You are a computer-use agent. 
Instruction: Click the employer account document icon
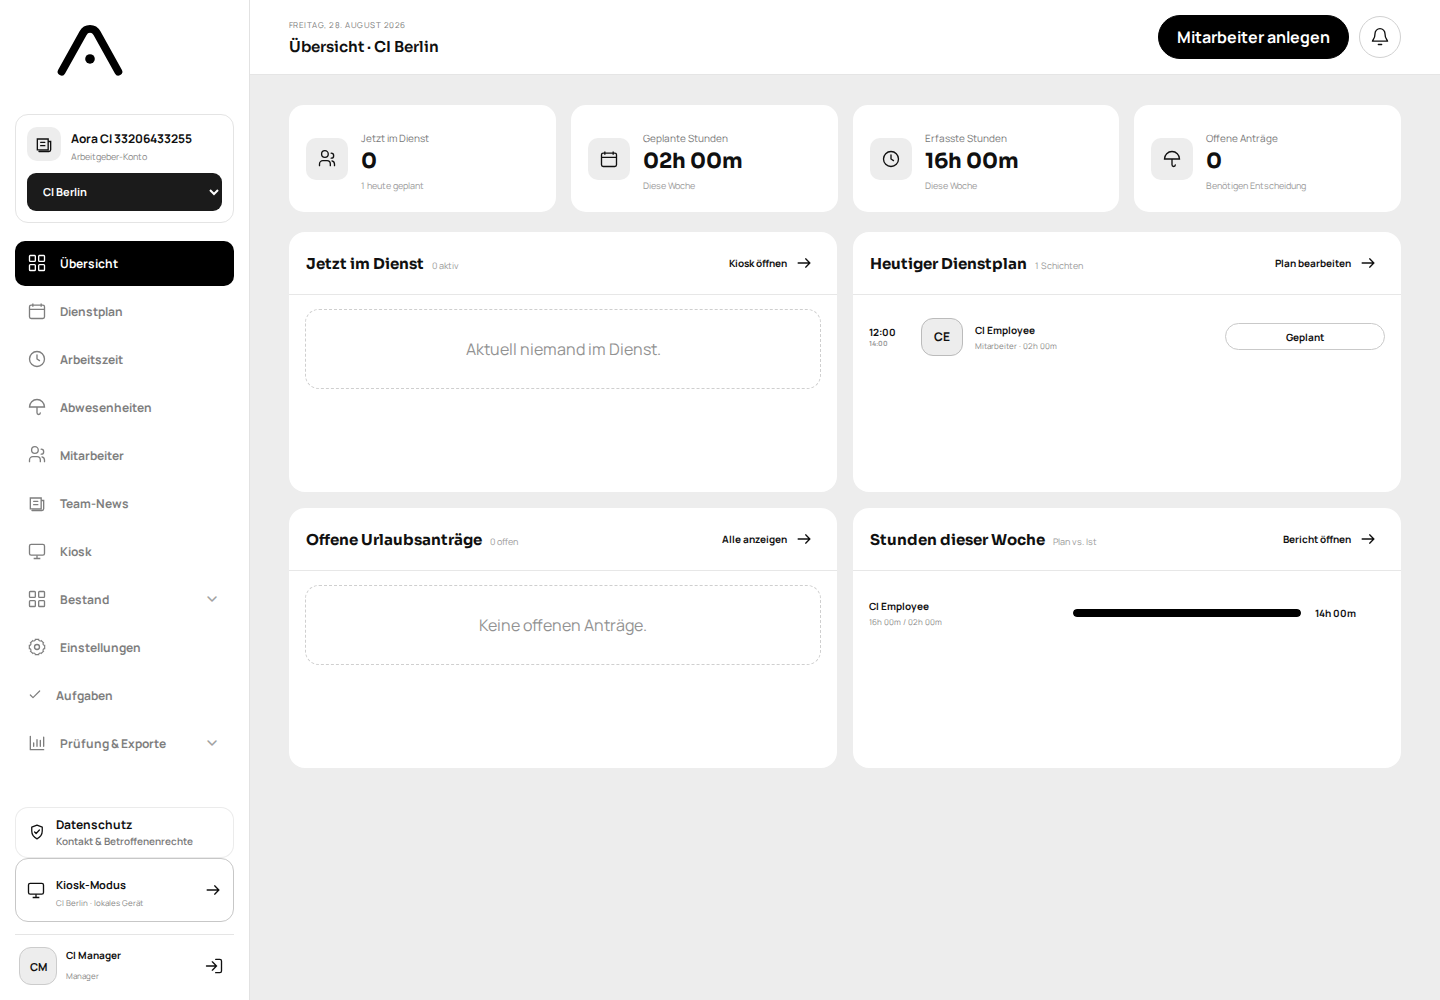(x=44, y=145)
